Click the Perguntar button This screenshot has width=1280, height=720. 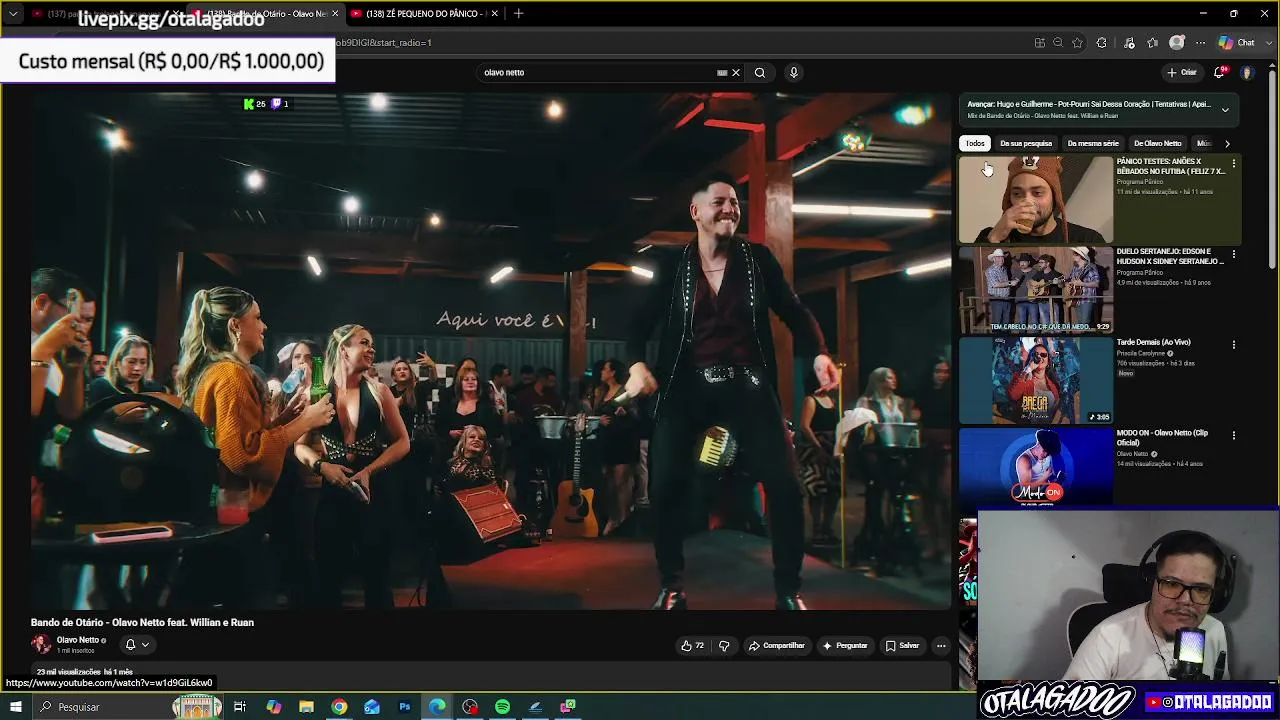[x=845, y=646]
